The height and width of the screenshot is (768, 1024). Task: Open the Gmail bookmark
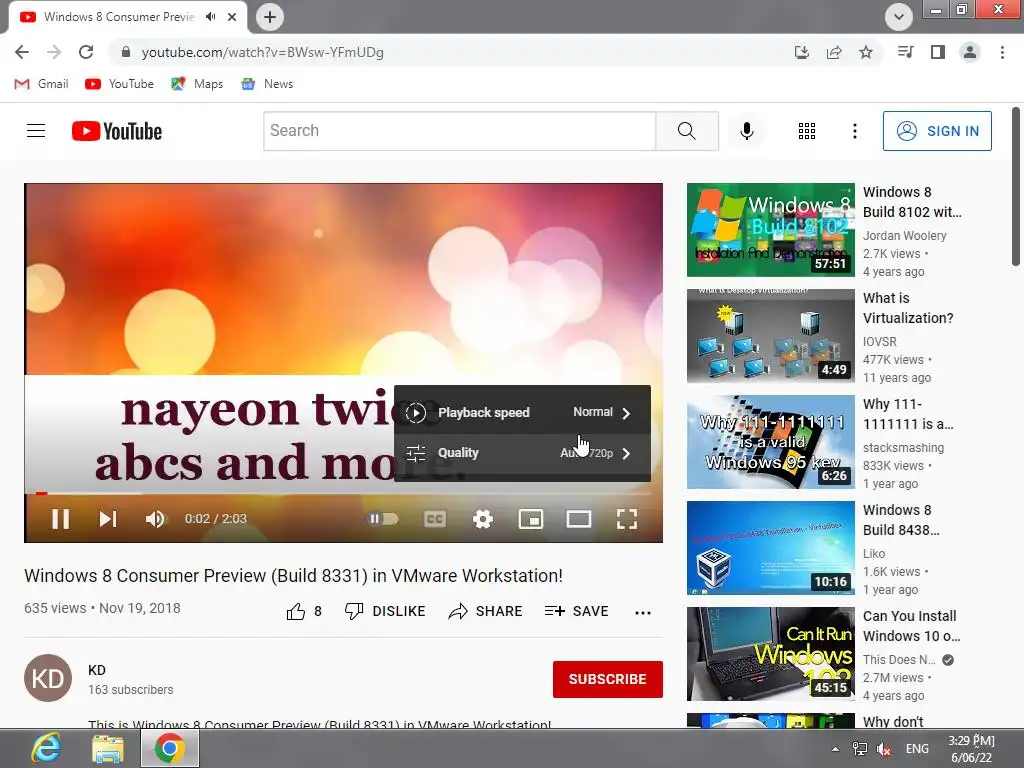coord(41,84)
